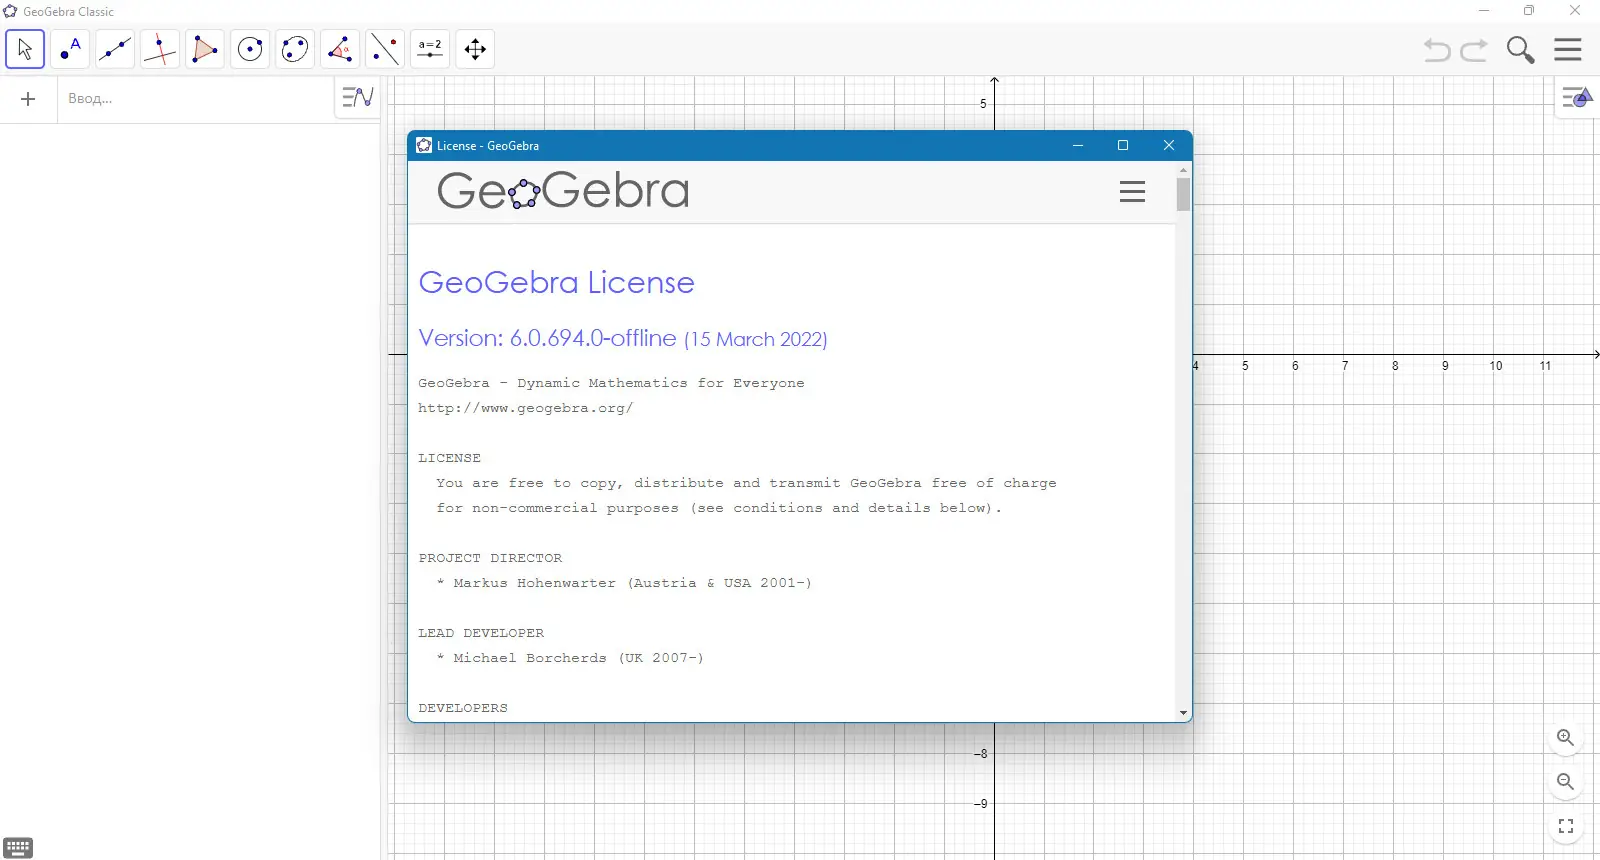Click the License window scrollbar thumb
Image resolution: width=1600 pixels, height=860 pixels.
click(1183, 194)
